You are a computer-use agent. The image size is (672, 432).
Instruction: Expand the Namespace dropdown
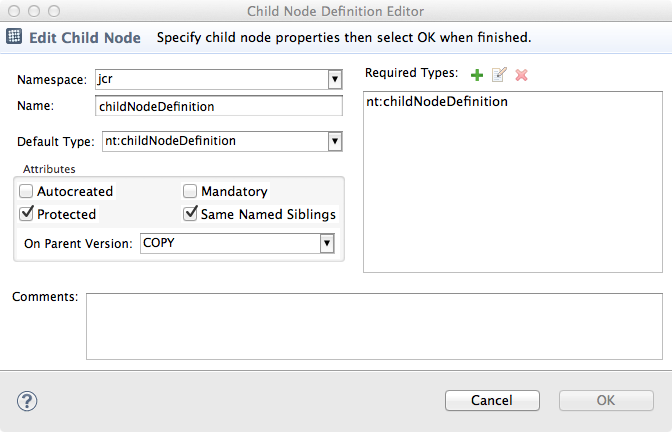[x=334, y=79]
